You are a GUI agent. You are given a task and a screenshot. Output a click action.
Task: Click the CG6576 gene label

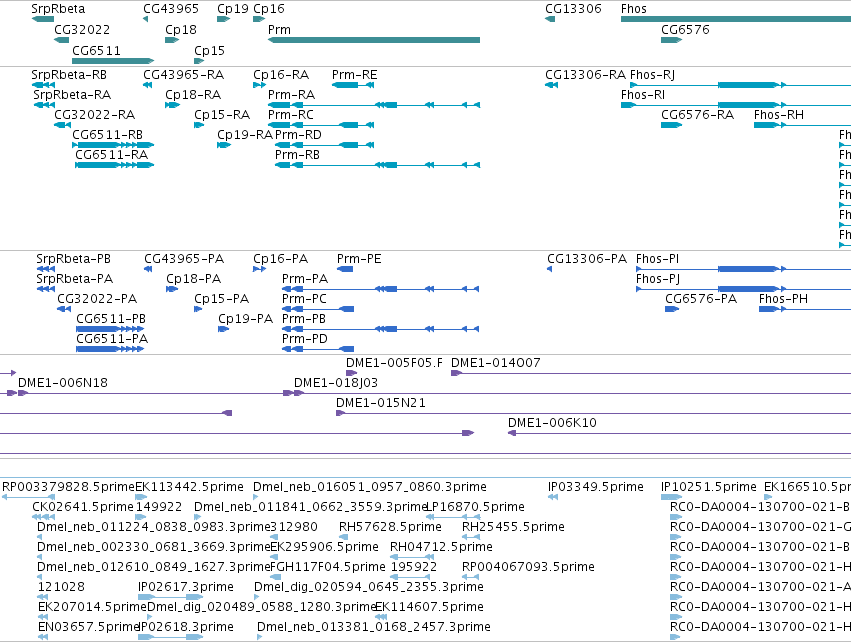(685, 30)
